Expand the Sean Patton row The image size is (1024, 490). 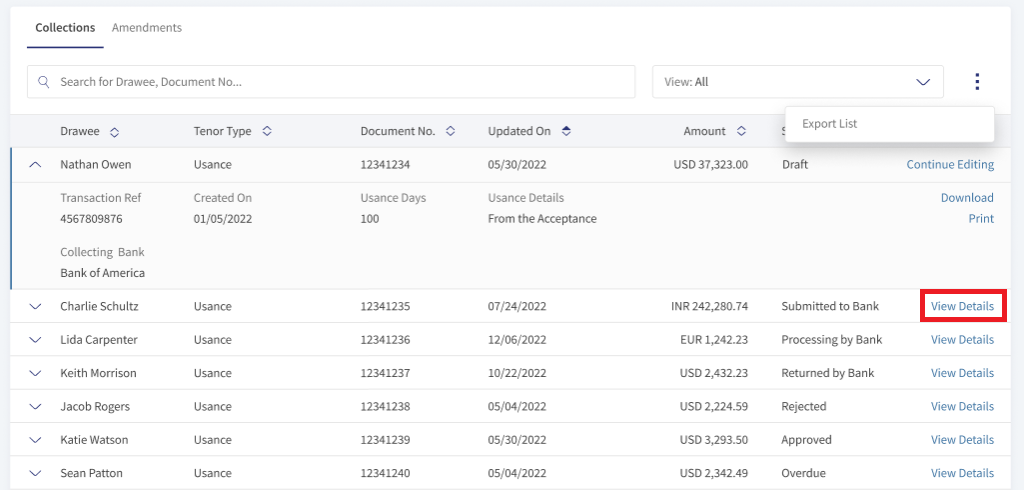click(x=36, y=473)
